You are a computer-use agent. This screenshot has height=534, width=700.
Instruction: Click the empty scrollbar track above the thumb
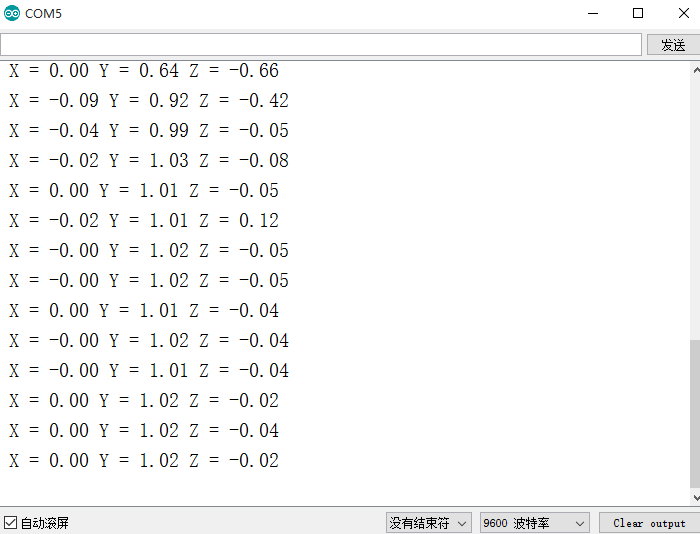pos(694,200)
